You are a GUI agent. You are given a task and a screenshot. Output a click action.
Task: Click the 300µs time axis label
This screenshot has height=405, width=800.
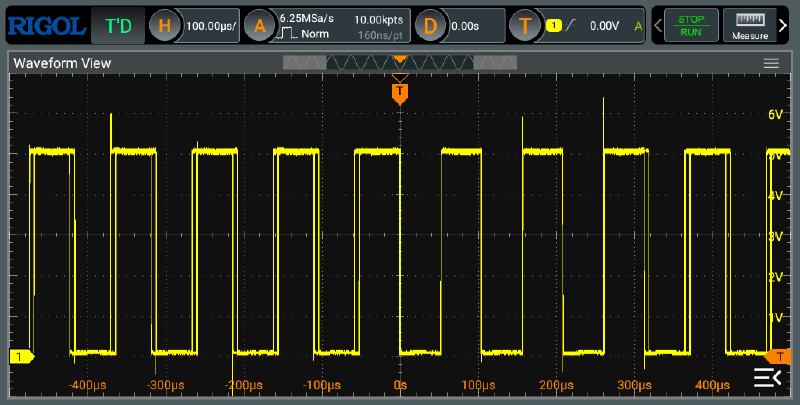tap(634, 385)
